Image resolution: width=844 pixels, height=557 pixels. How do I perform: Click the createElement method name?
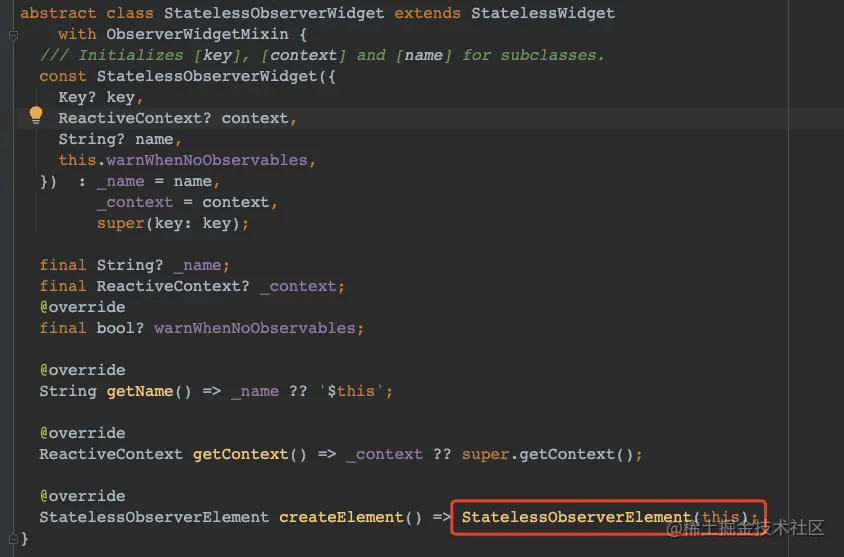pyautogui.click(x=341, y=517)
